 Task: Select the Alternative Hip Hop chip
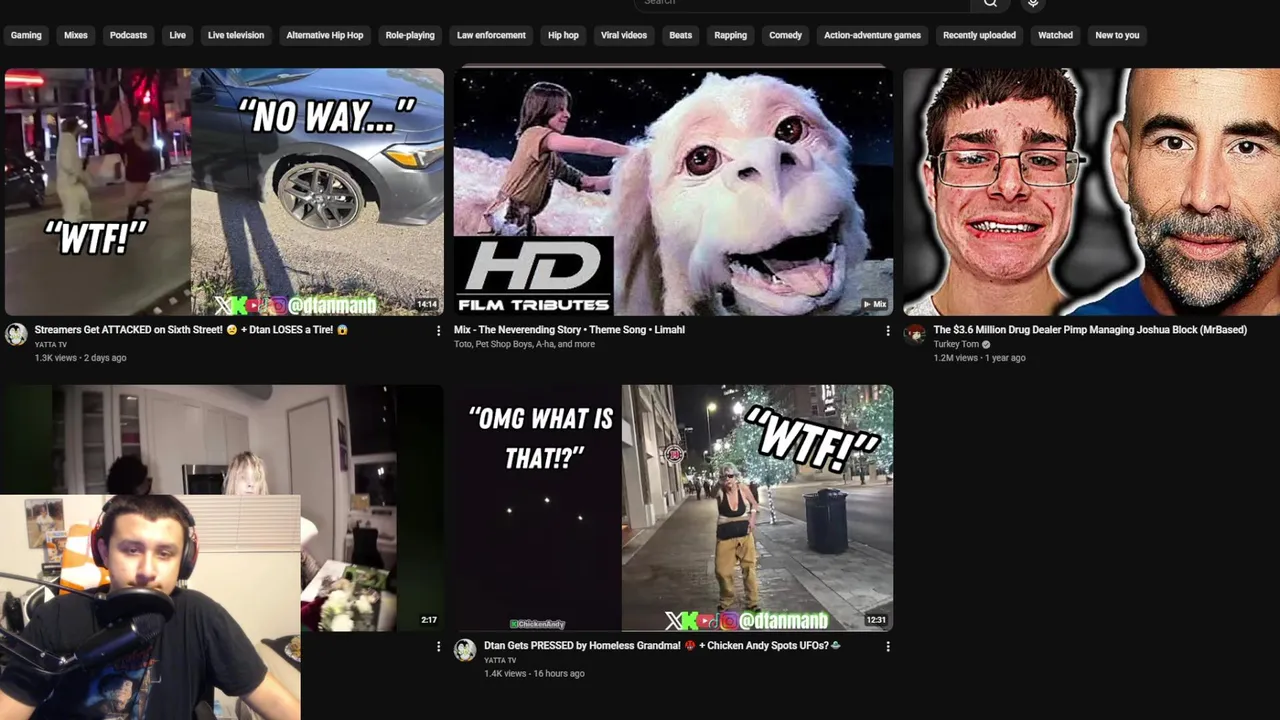(x=325, y=35)
